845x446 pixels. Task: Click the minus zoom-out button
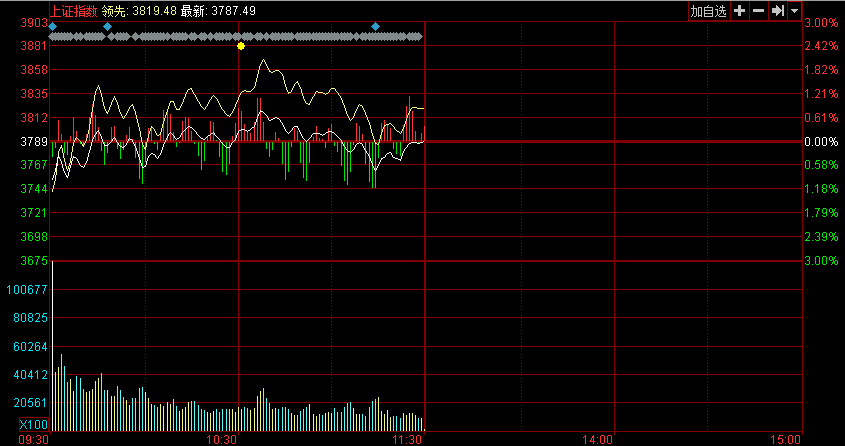[758, 11]
